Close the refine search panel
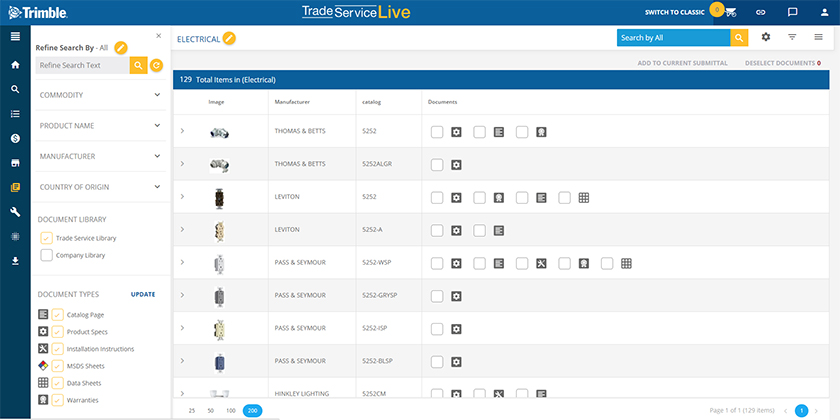 coord(159,36)
